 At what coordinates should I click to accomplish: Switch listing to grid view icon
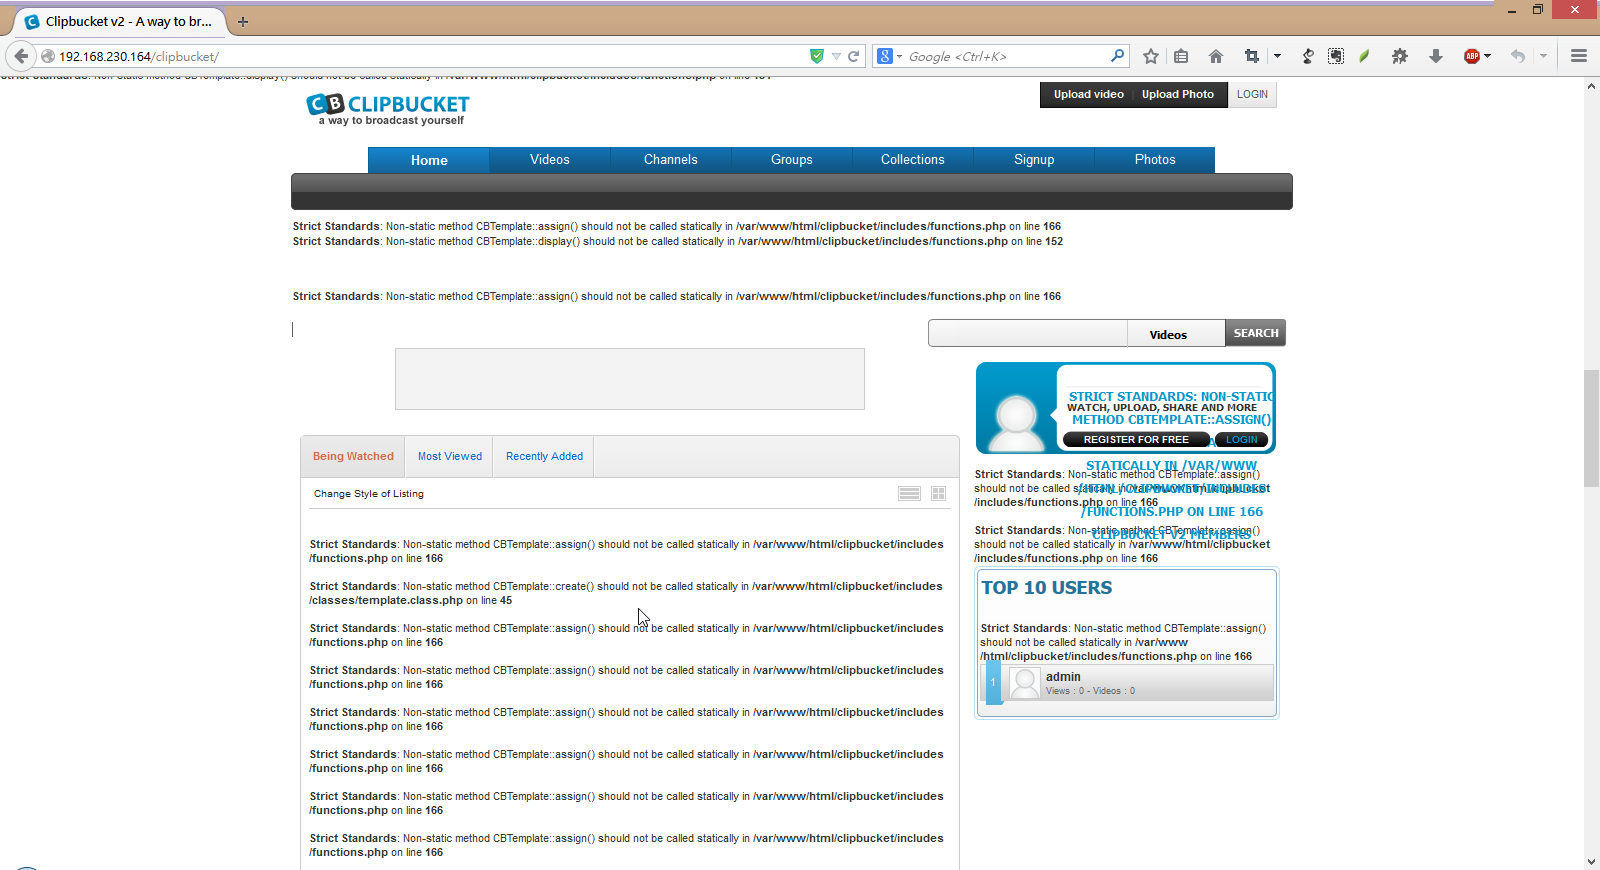938,494
